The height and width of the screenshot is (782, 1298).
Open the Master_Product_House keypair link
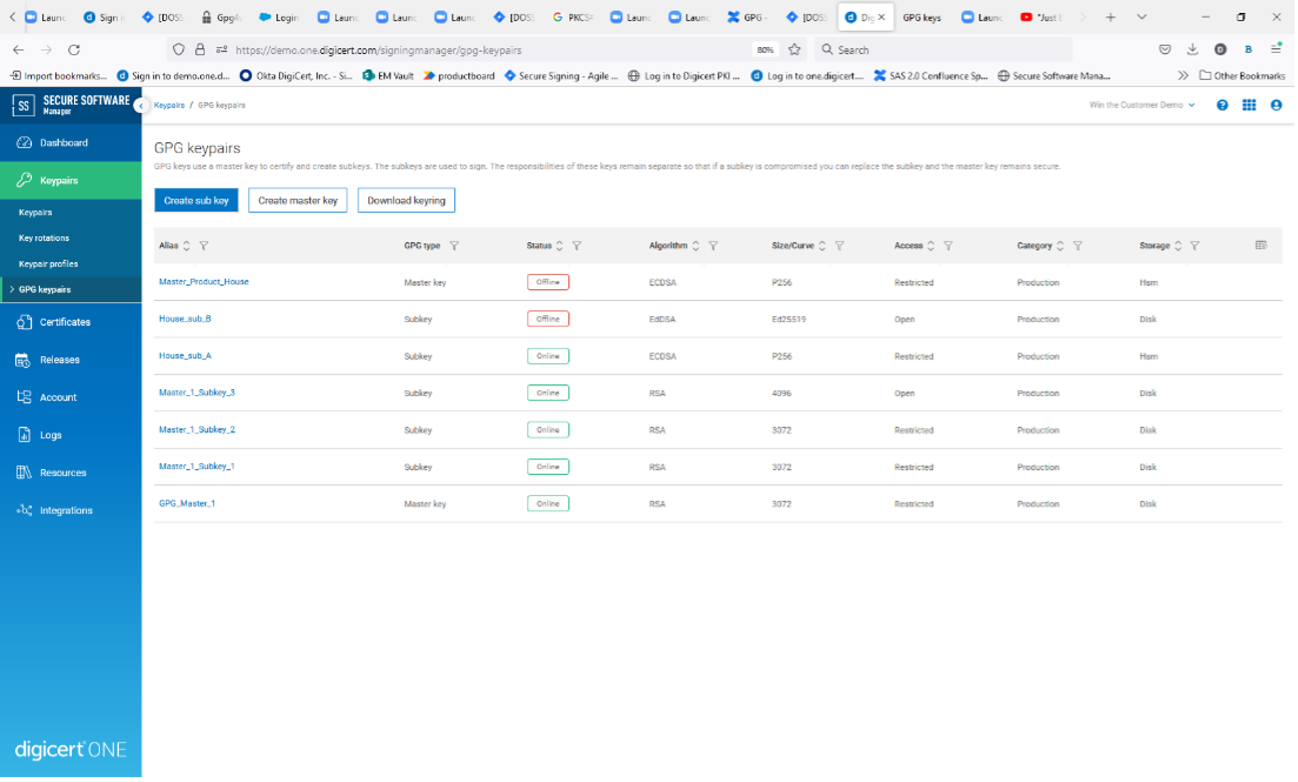204,282
